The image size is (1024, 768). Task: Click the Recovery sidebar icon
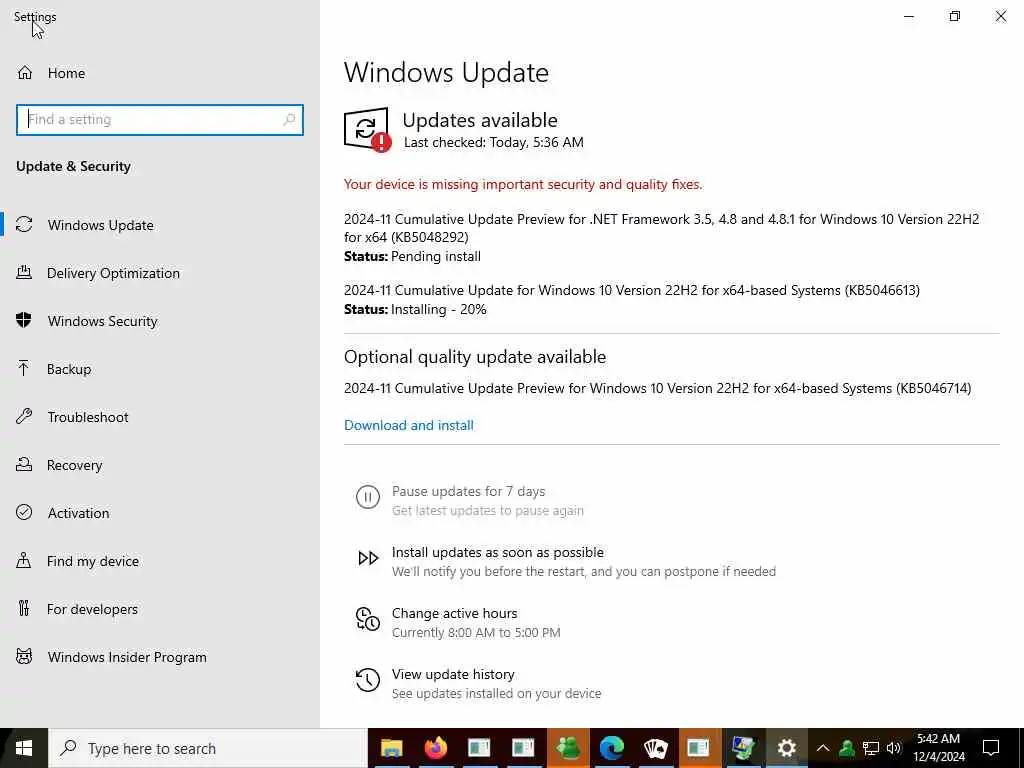(24, 465)
